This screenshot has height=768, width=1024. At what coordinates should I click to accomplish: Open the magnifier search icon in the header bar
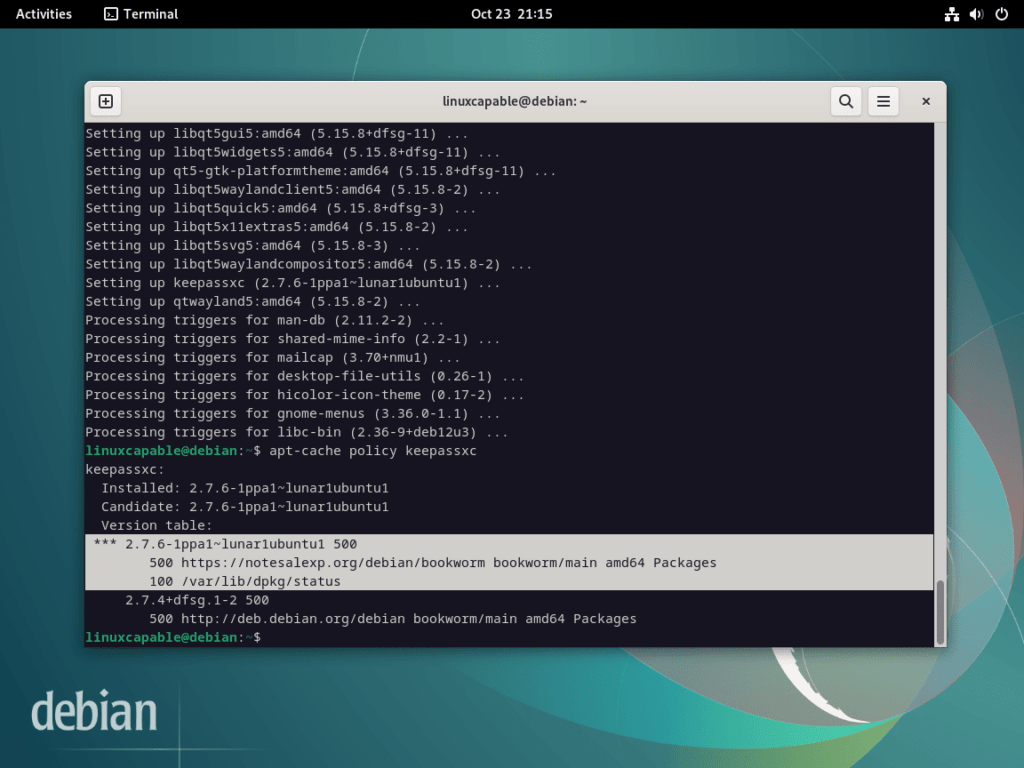[845, 101]
